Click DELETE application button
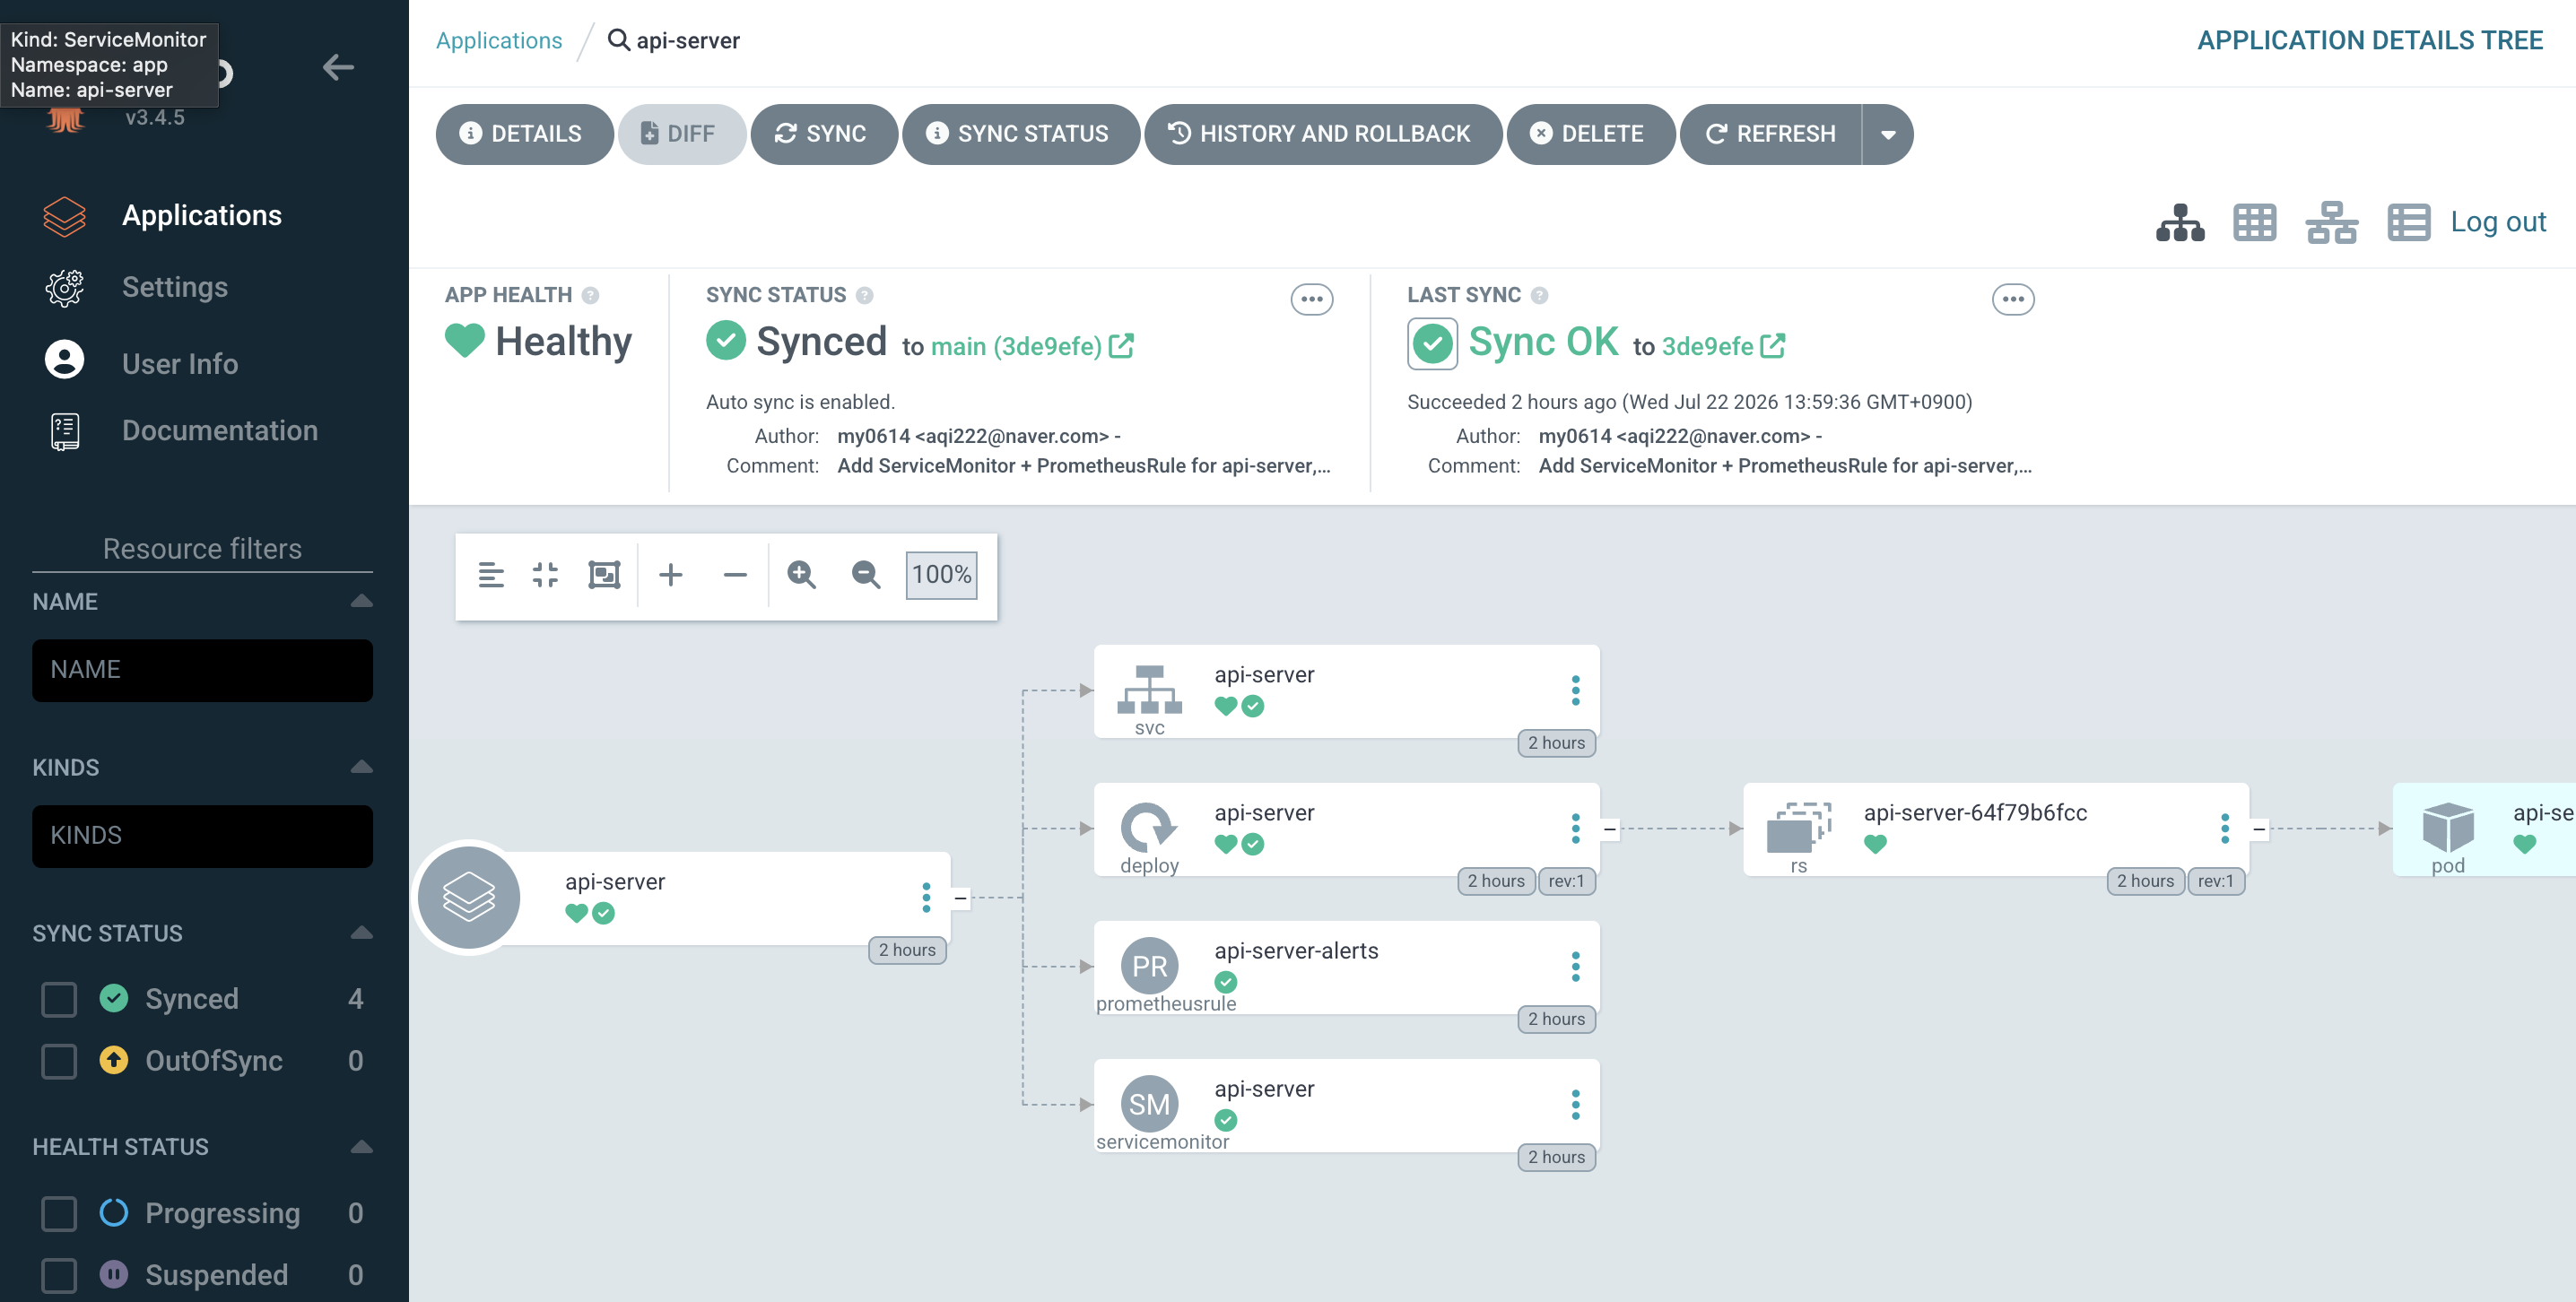 point(1591,134)
